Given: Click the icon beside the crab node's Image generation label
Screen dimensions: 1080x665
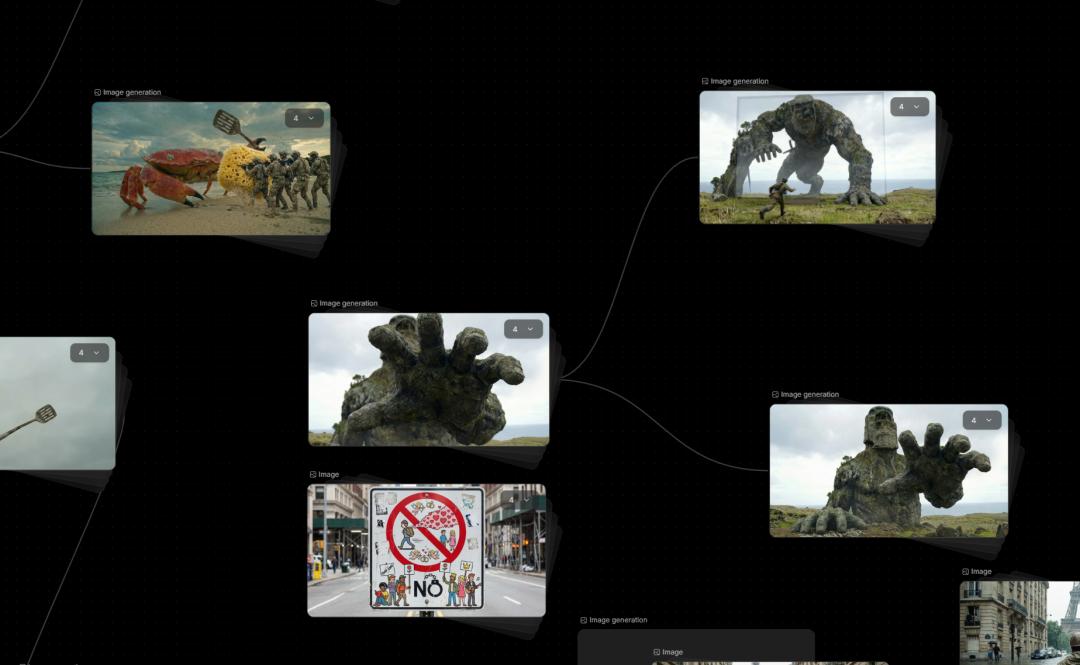Looking at the screenshot, I should tap(98, 92).
